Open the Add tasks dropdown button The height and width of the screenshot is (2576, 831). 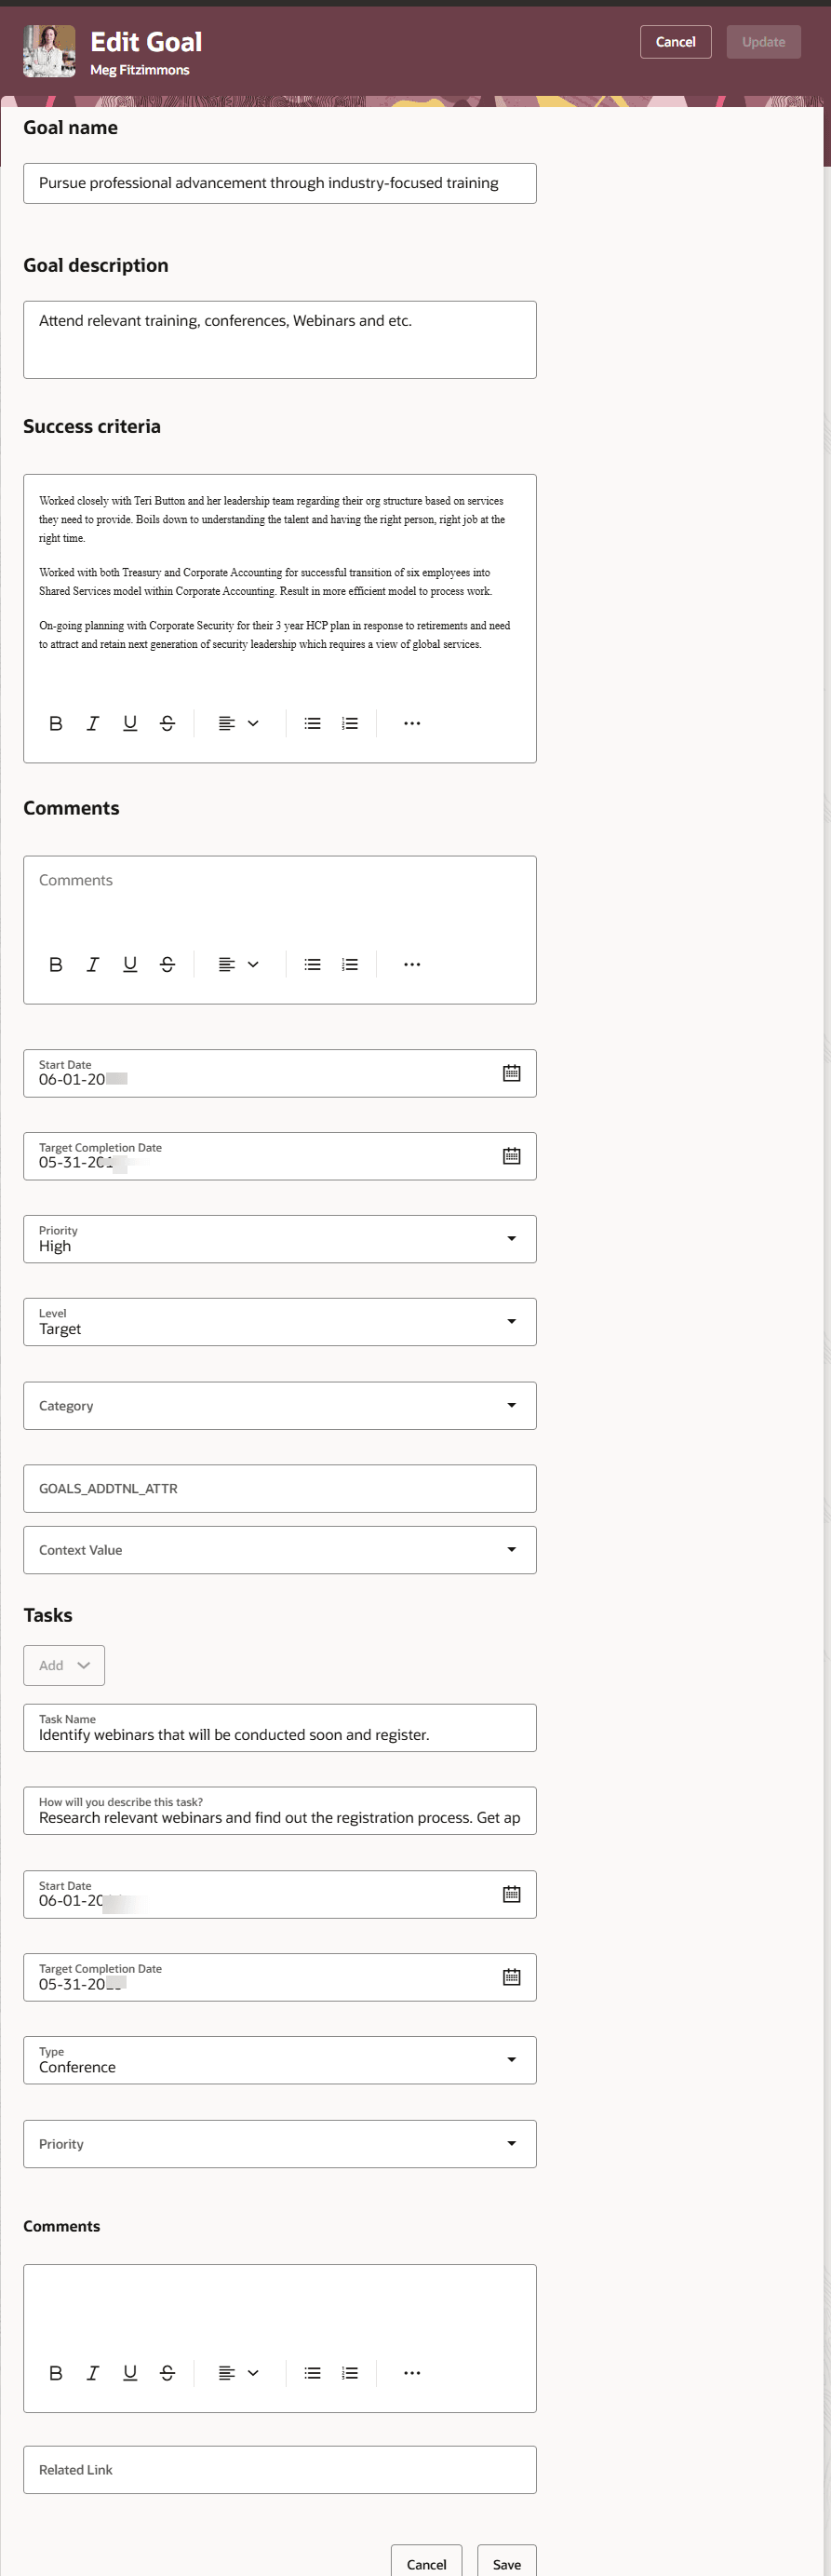[64, 1665]
